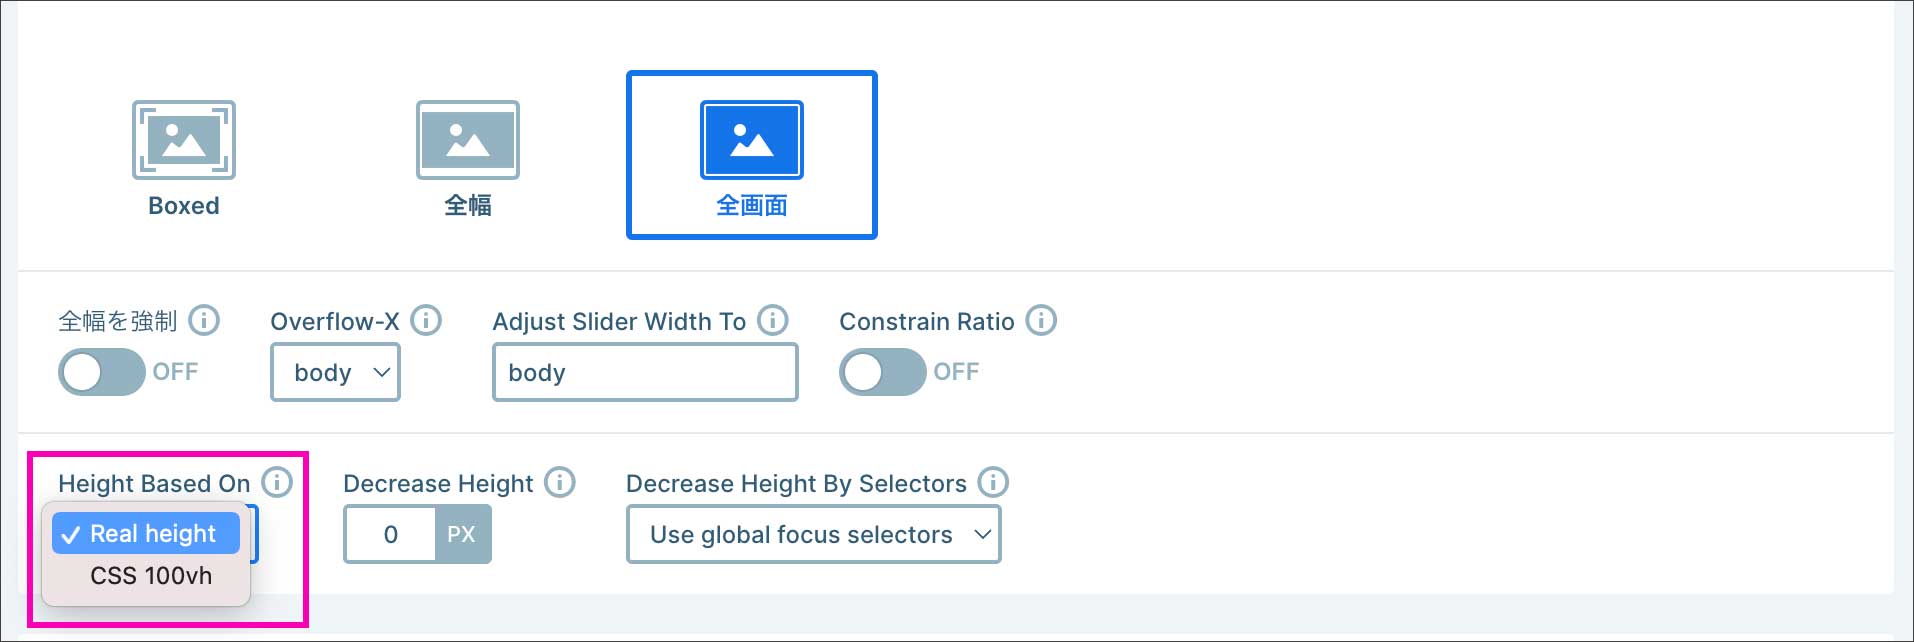Choose Real height option in the list
1914x642 pixels.
click(x=147, y=534)
